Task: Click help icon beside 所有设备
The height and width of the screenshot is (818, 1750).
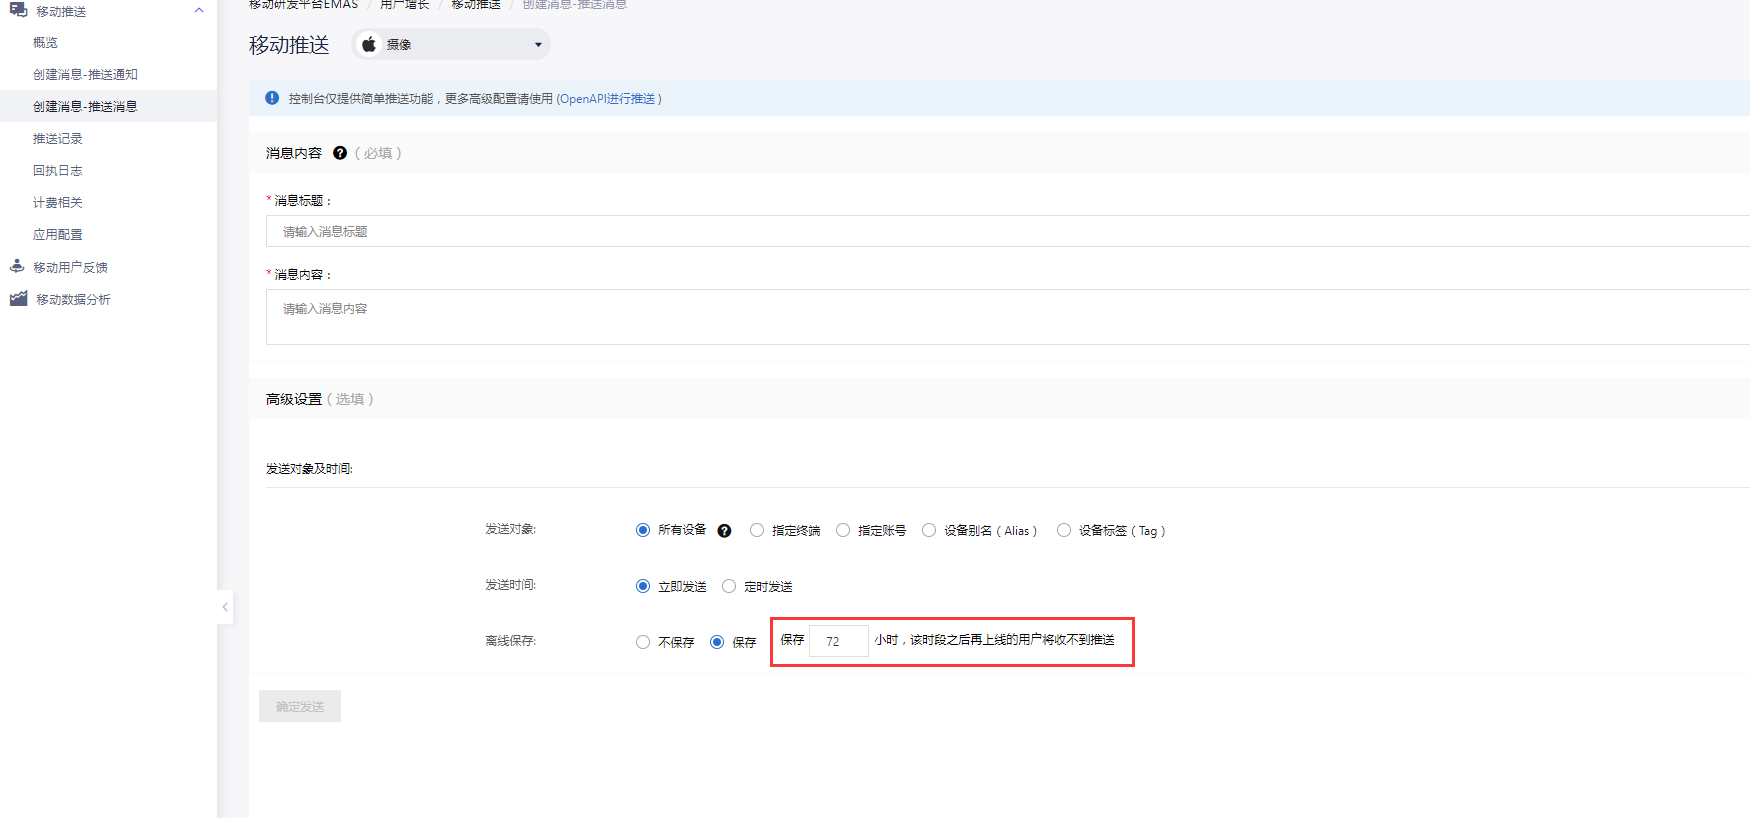Action: pyautogui.click(x=724, y=531)
